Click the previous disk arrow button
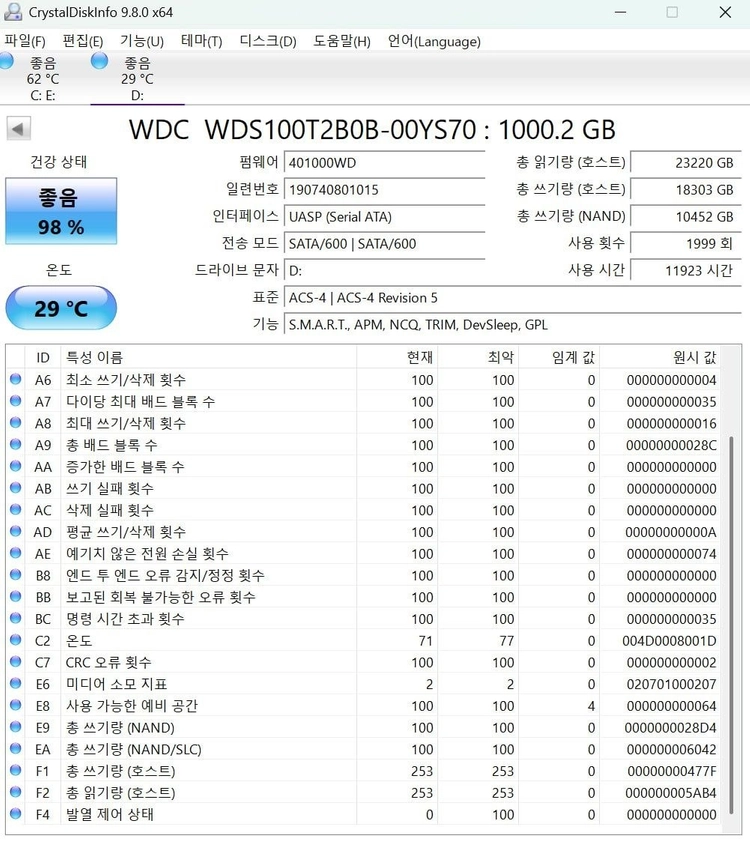750x841 pixels. 18,129
